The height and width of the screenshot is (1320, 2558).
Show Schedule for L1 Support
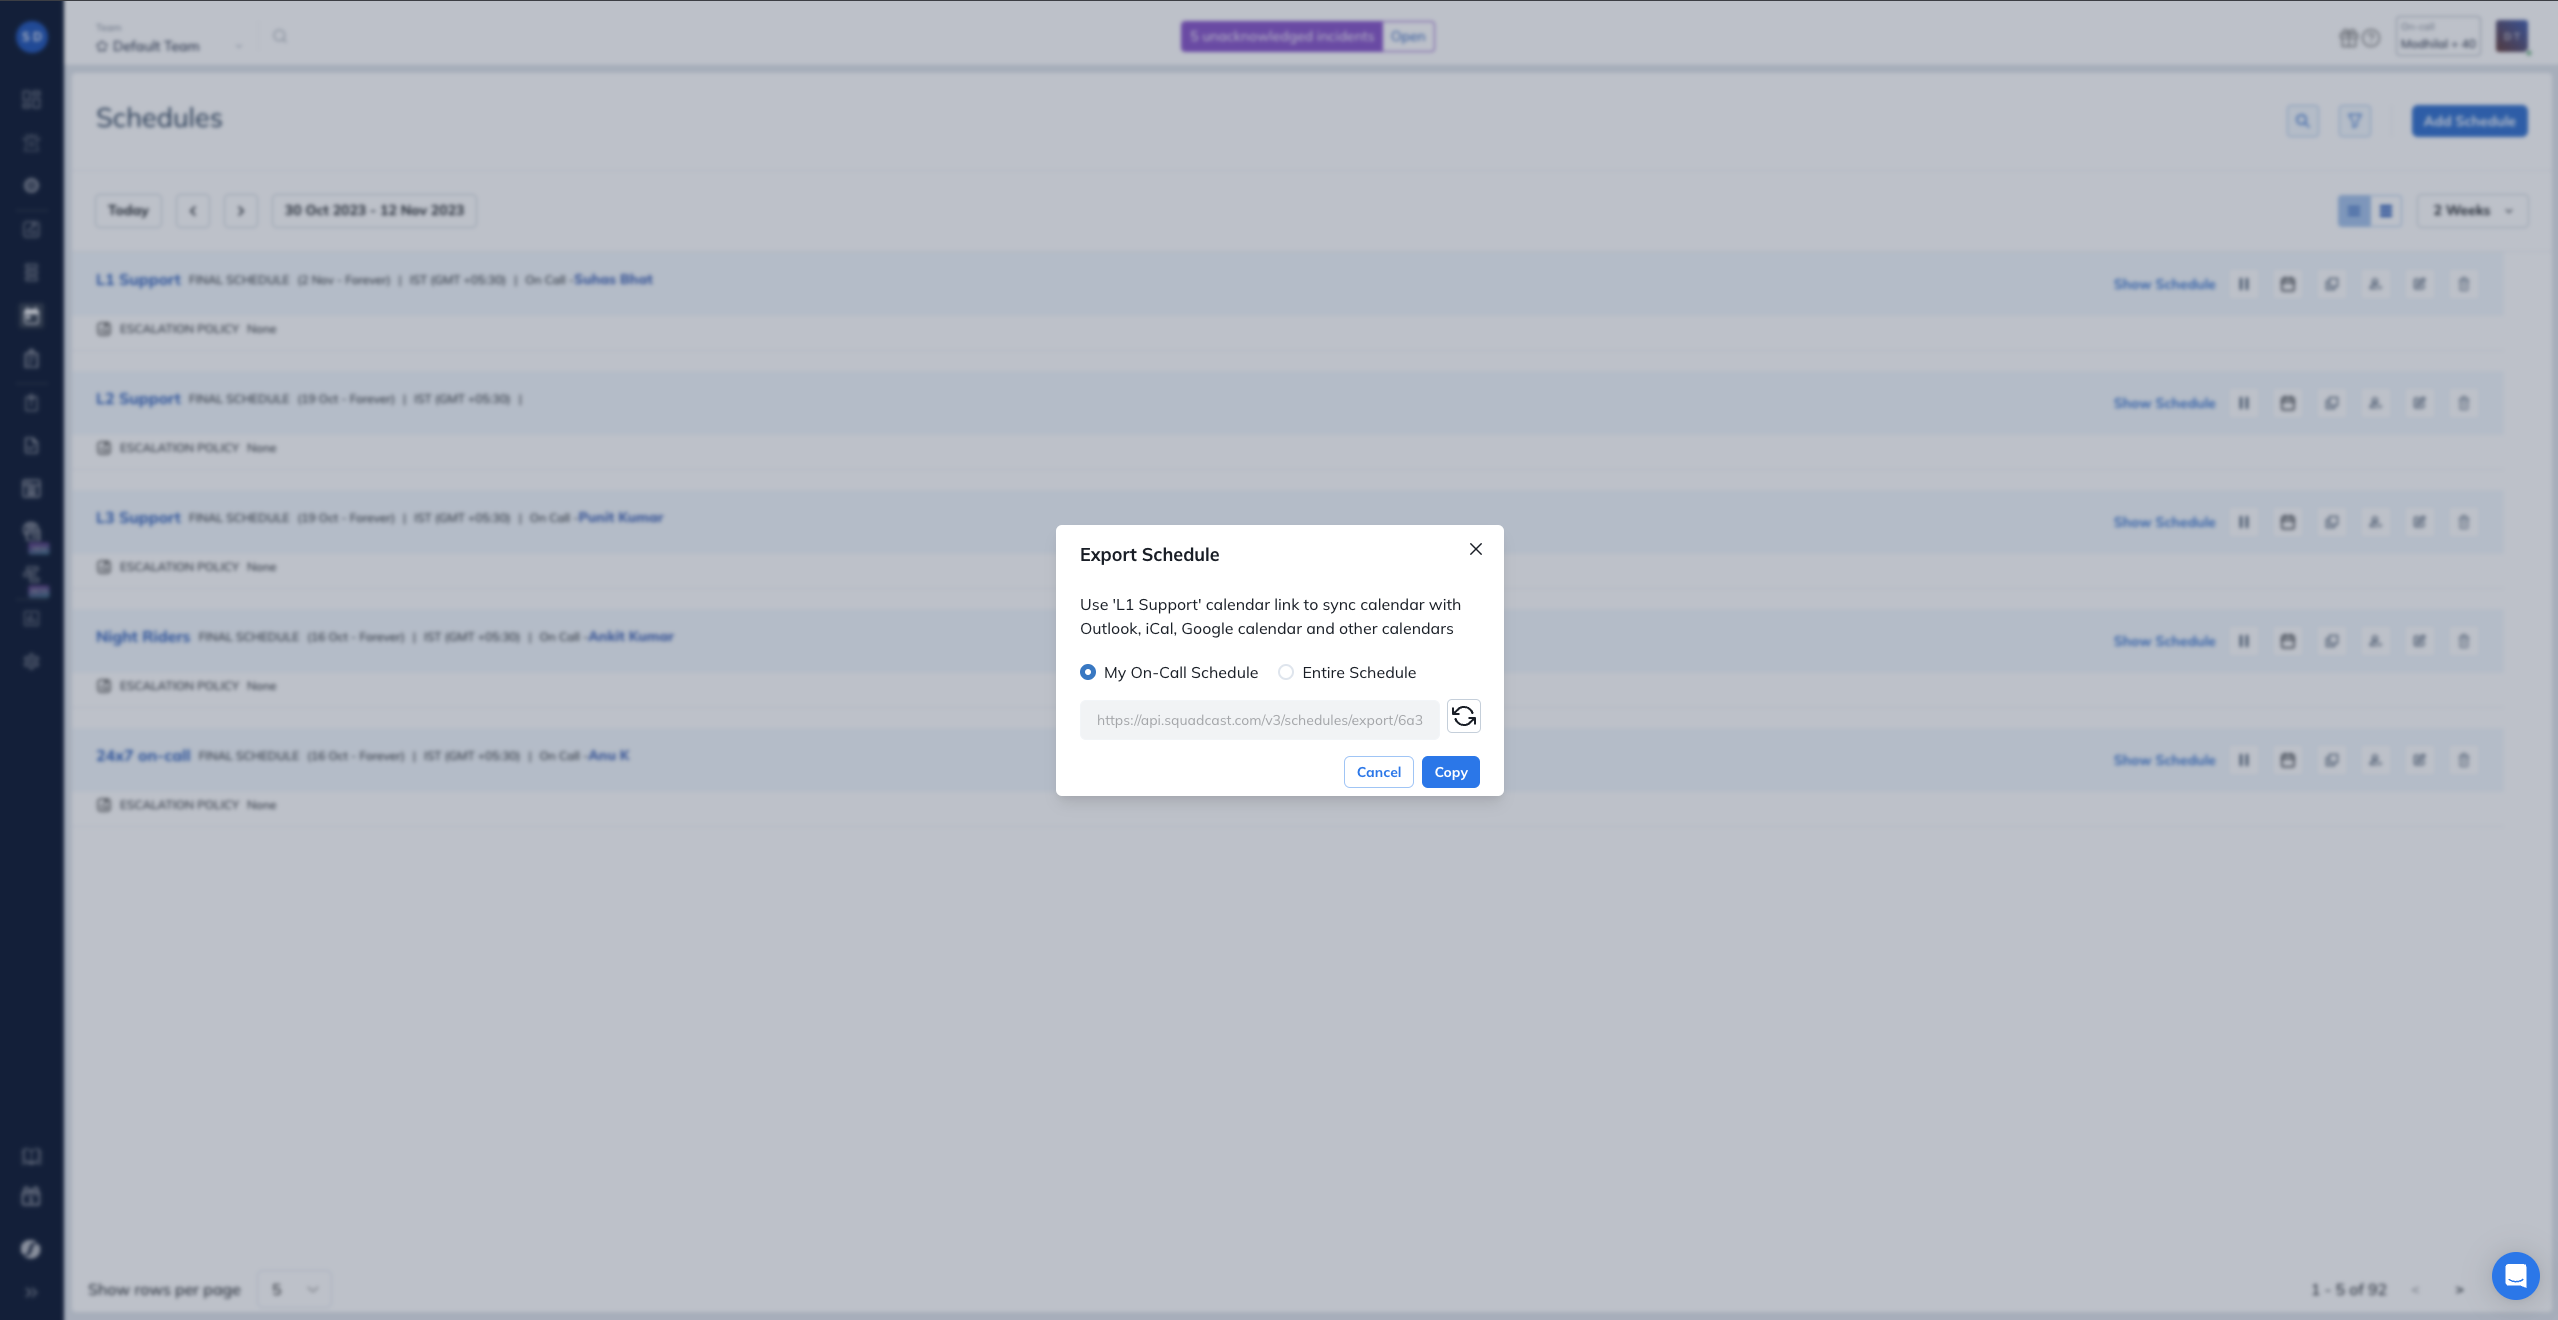tap(2165, 284)
